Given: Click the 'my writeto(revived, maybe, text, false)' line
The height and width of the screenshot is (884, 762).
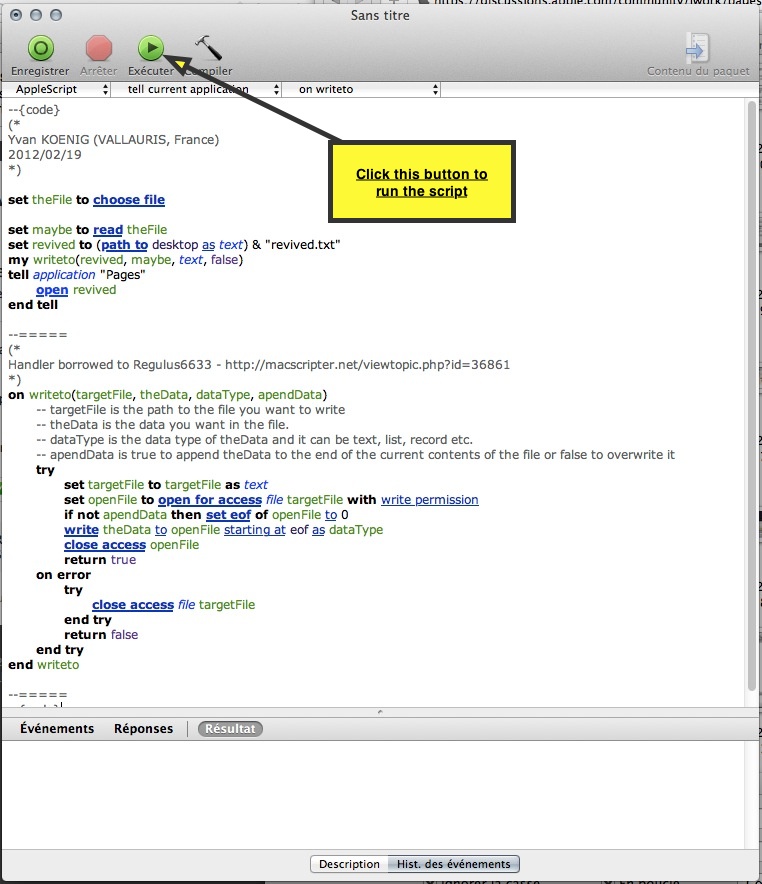Looking at the screenshot, I should click(125, 260).
